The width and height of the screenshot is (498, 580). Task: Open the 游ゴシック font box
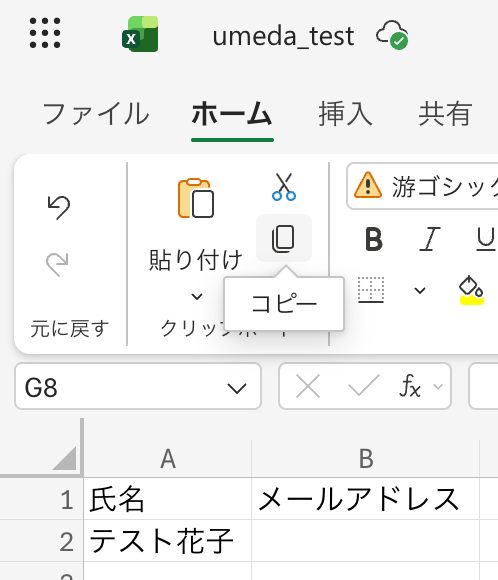click(x=422, y=186)
